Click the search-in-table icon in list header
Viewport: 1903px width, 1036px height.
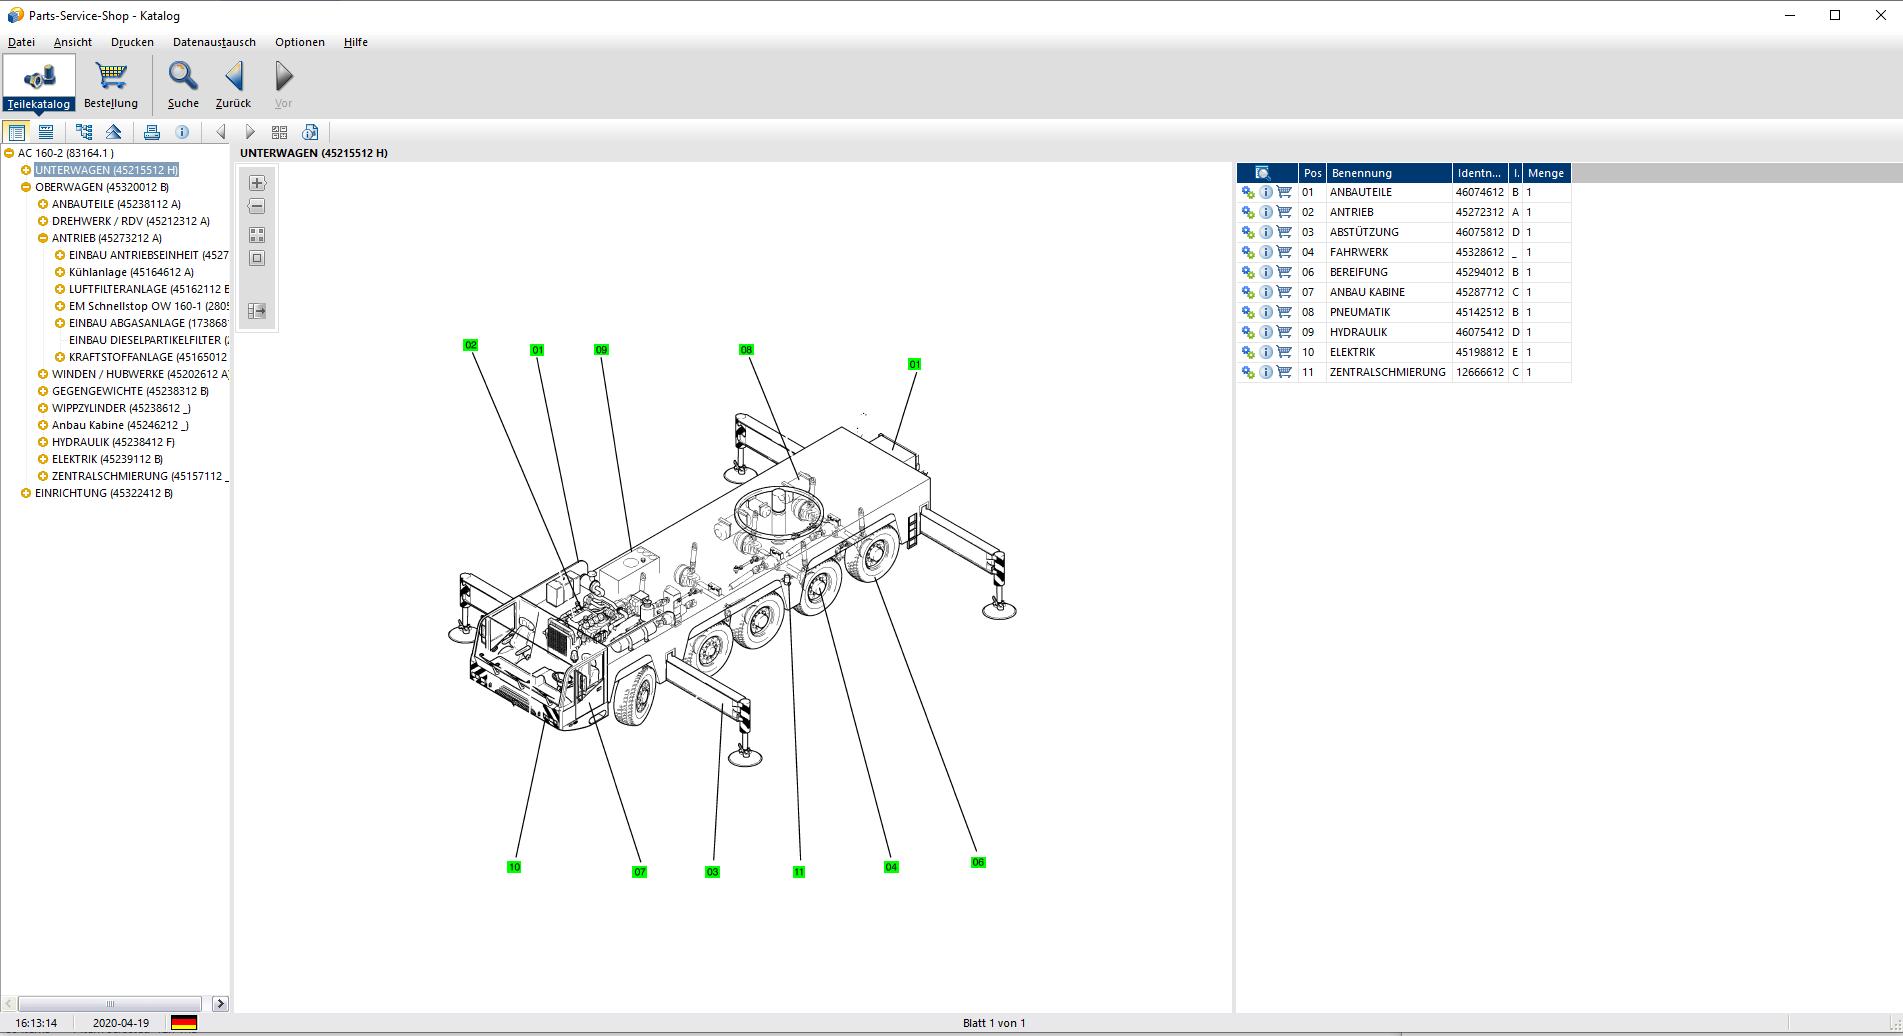click(1263, 173)
